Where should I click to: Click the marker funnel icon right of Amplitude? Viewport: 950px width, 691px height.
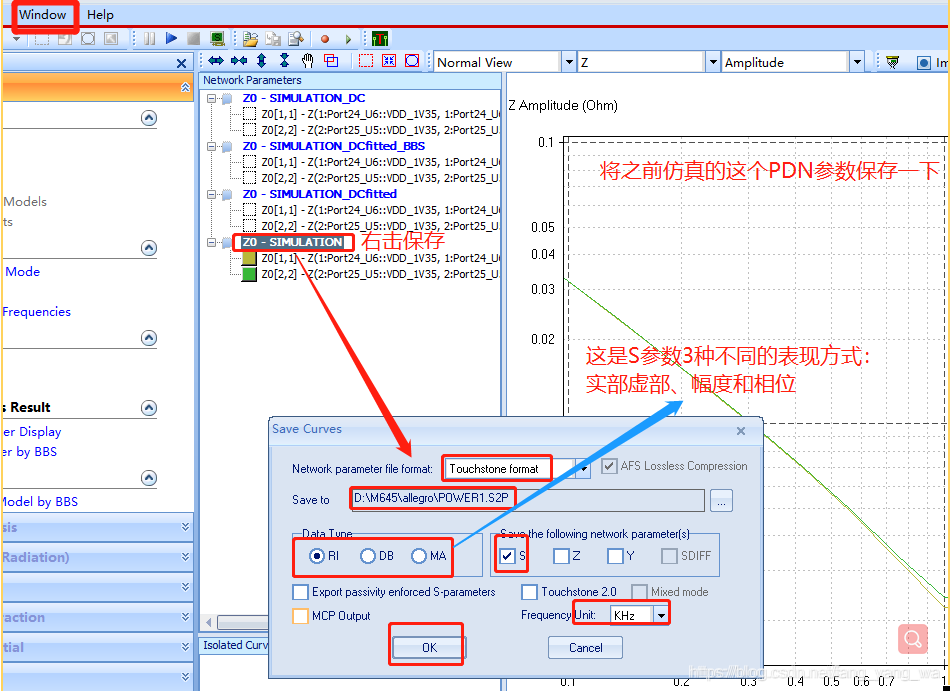pos(892,62)
